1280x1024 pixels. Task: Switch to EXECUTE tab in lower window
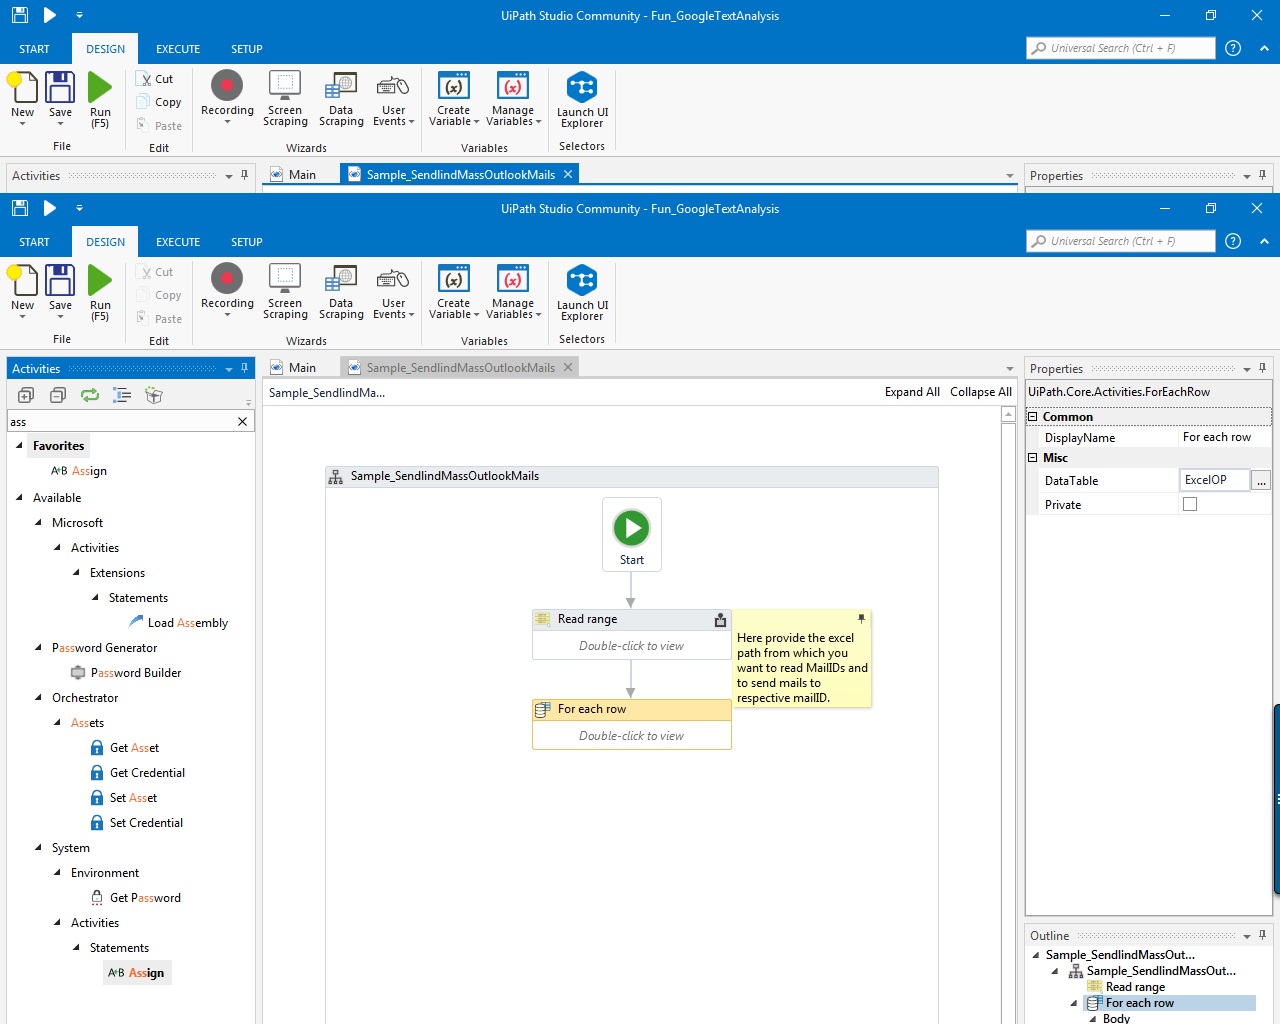tap(178, 242)
